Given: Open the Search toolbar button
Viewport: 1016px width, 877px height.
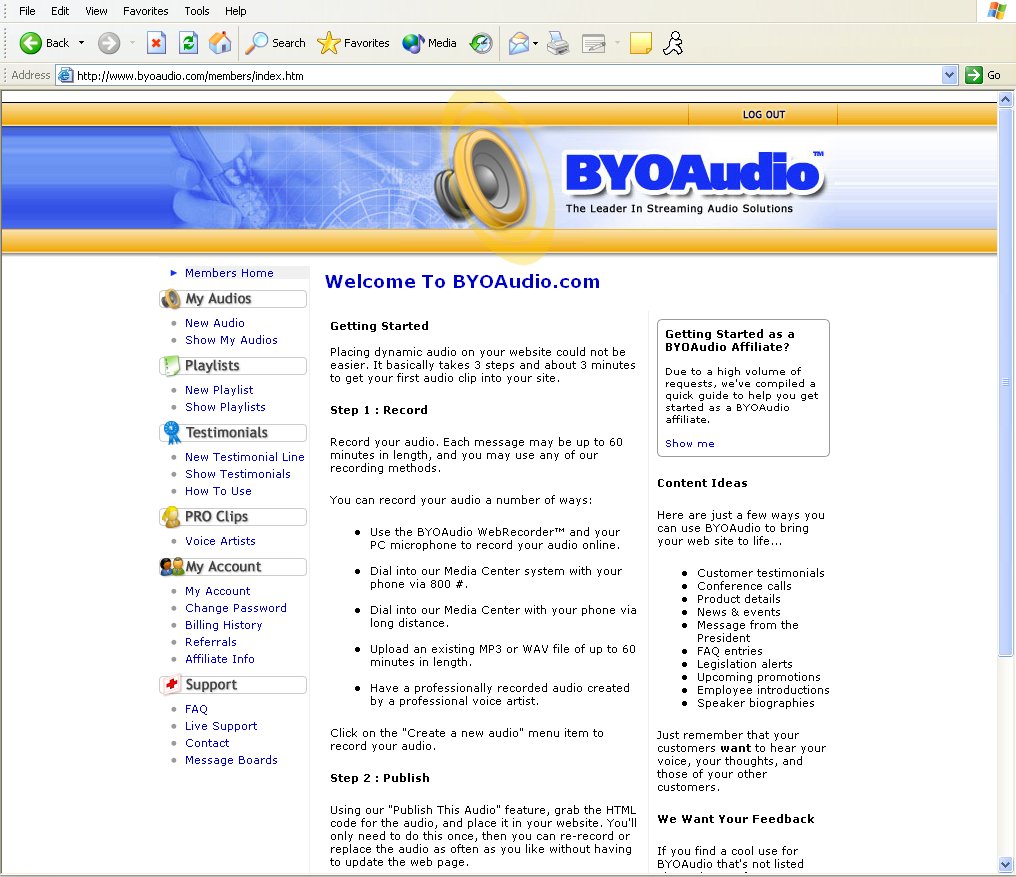Looking at the screenshot, I should (275, 43).
